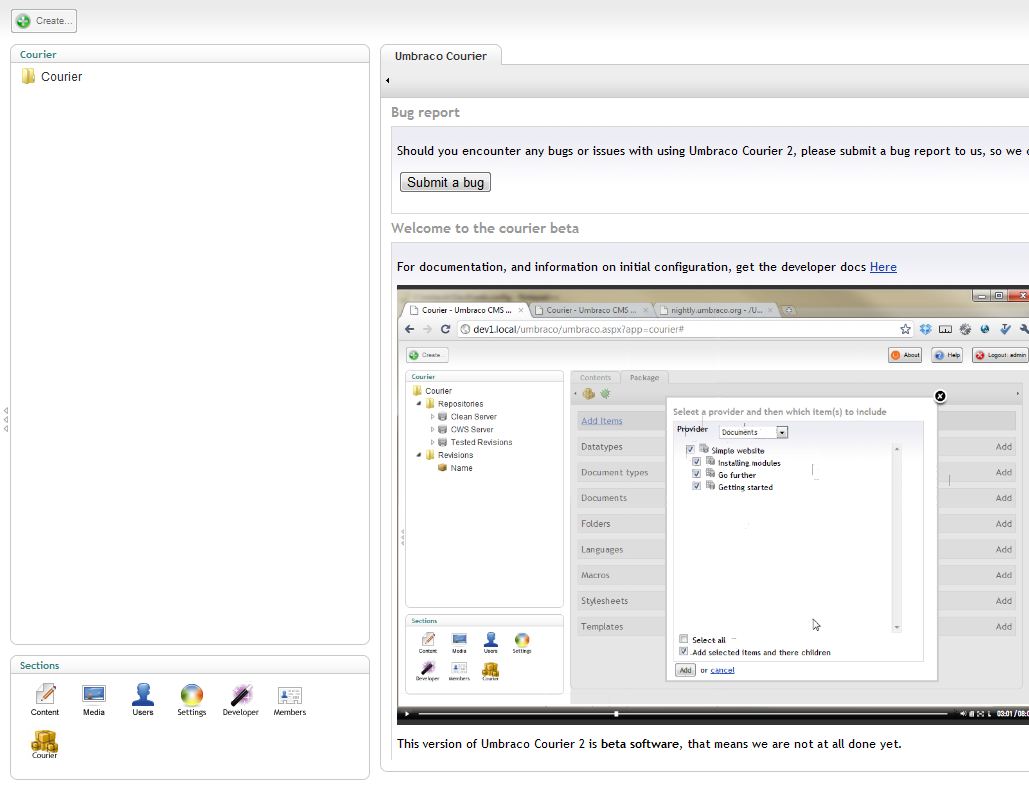This screenshot has height=789, width=1029.
Task: Click the browser back arrow in the video
Action: (x=410, y=330)
